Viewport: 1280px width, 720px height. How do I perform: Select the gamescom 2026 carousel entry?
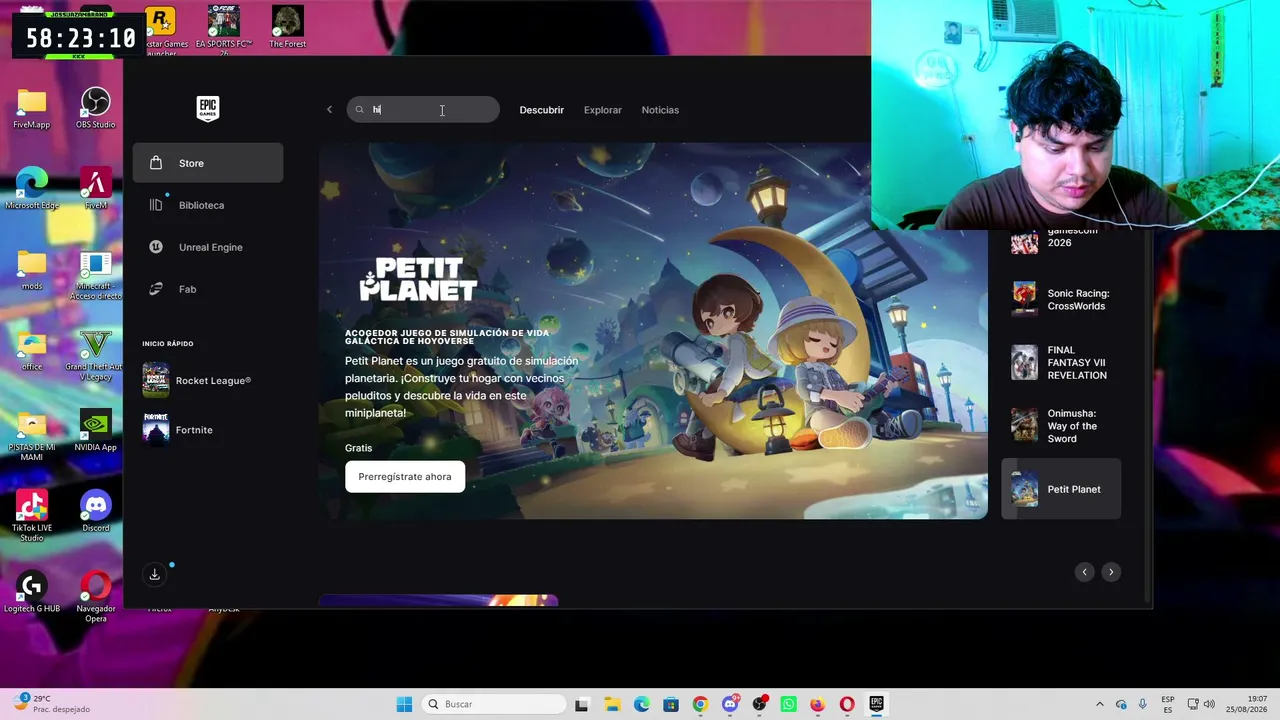[1061, 241]
